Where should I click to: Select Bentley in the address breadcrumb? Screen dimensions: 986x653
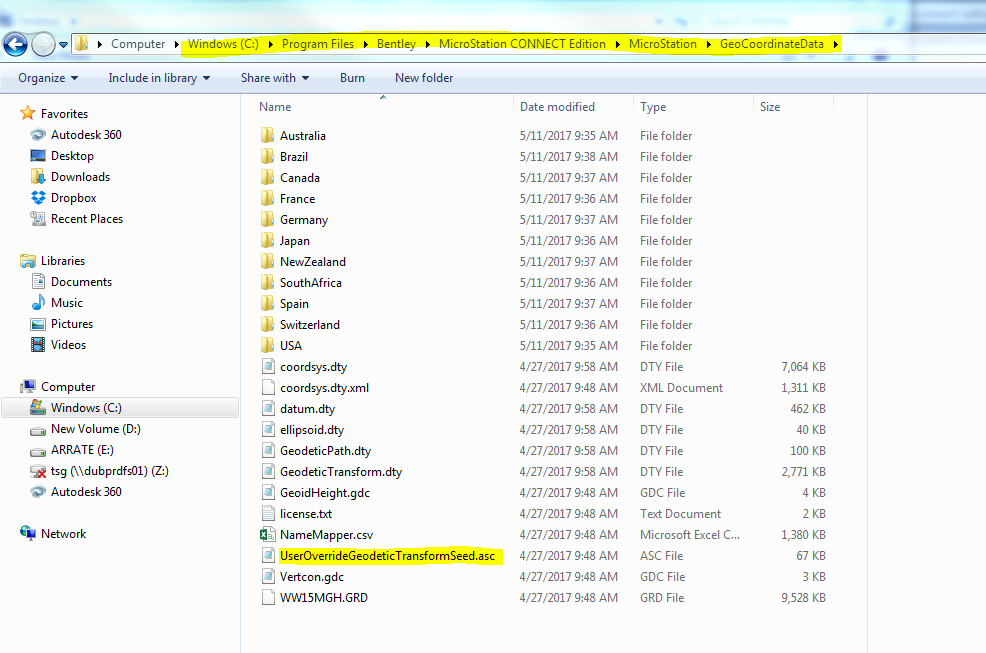pyautogui.click(x=396, y=44)
